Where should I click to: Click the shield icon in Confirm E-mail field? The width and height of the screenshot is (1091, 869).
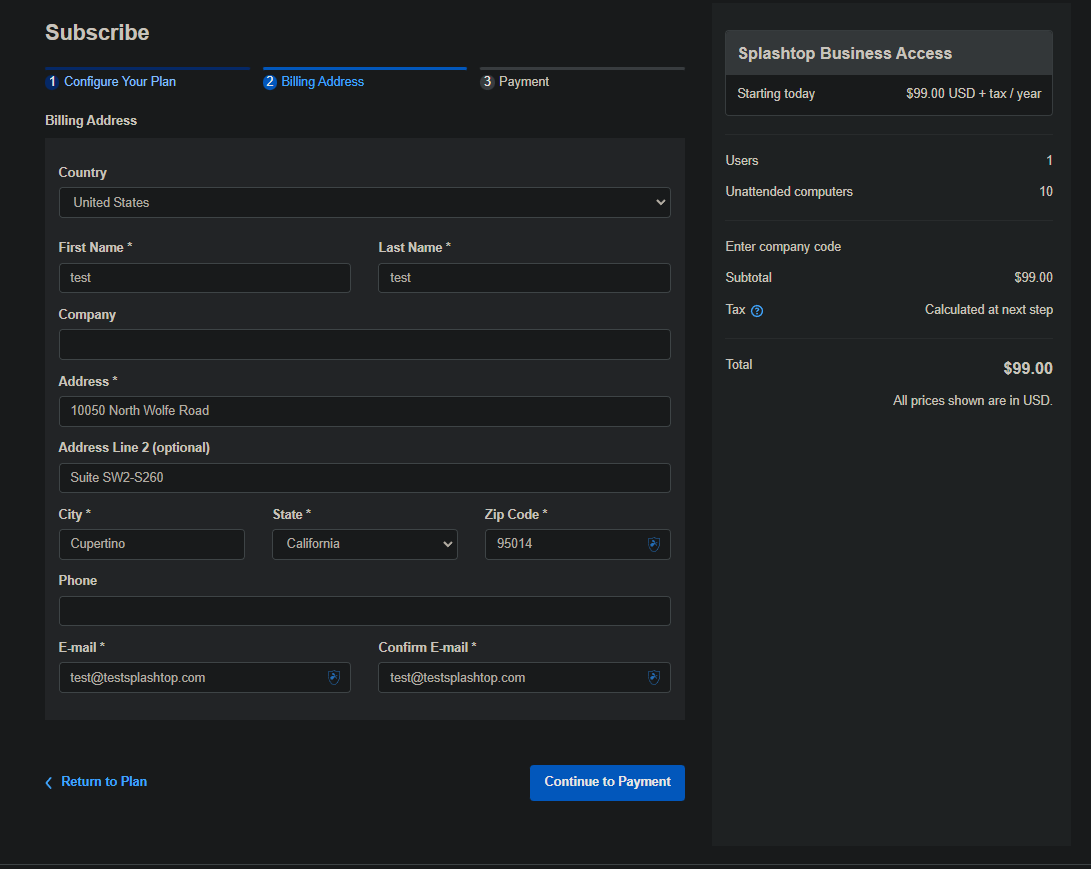[654, 678]
